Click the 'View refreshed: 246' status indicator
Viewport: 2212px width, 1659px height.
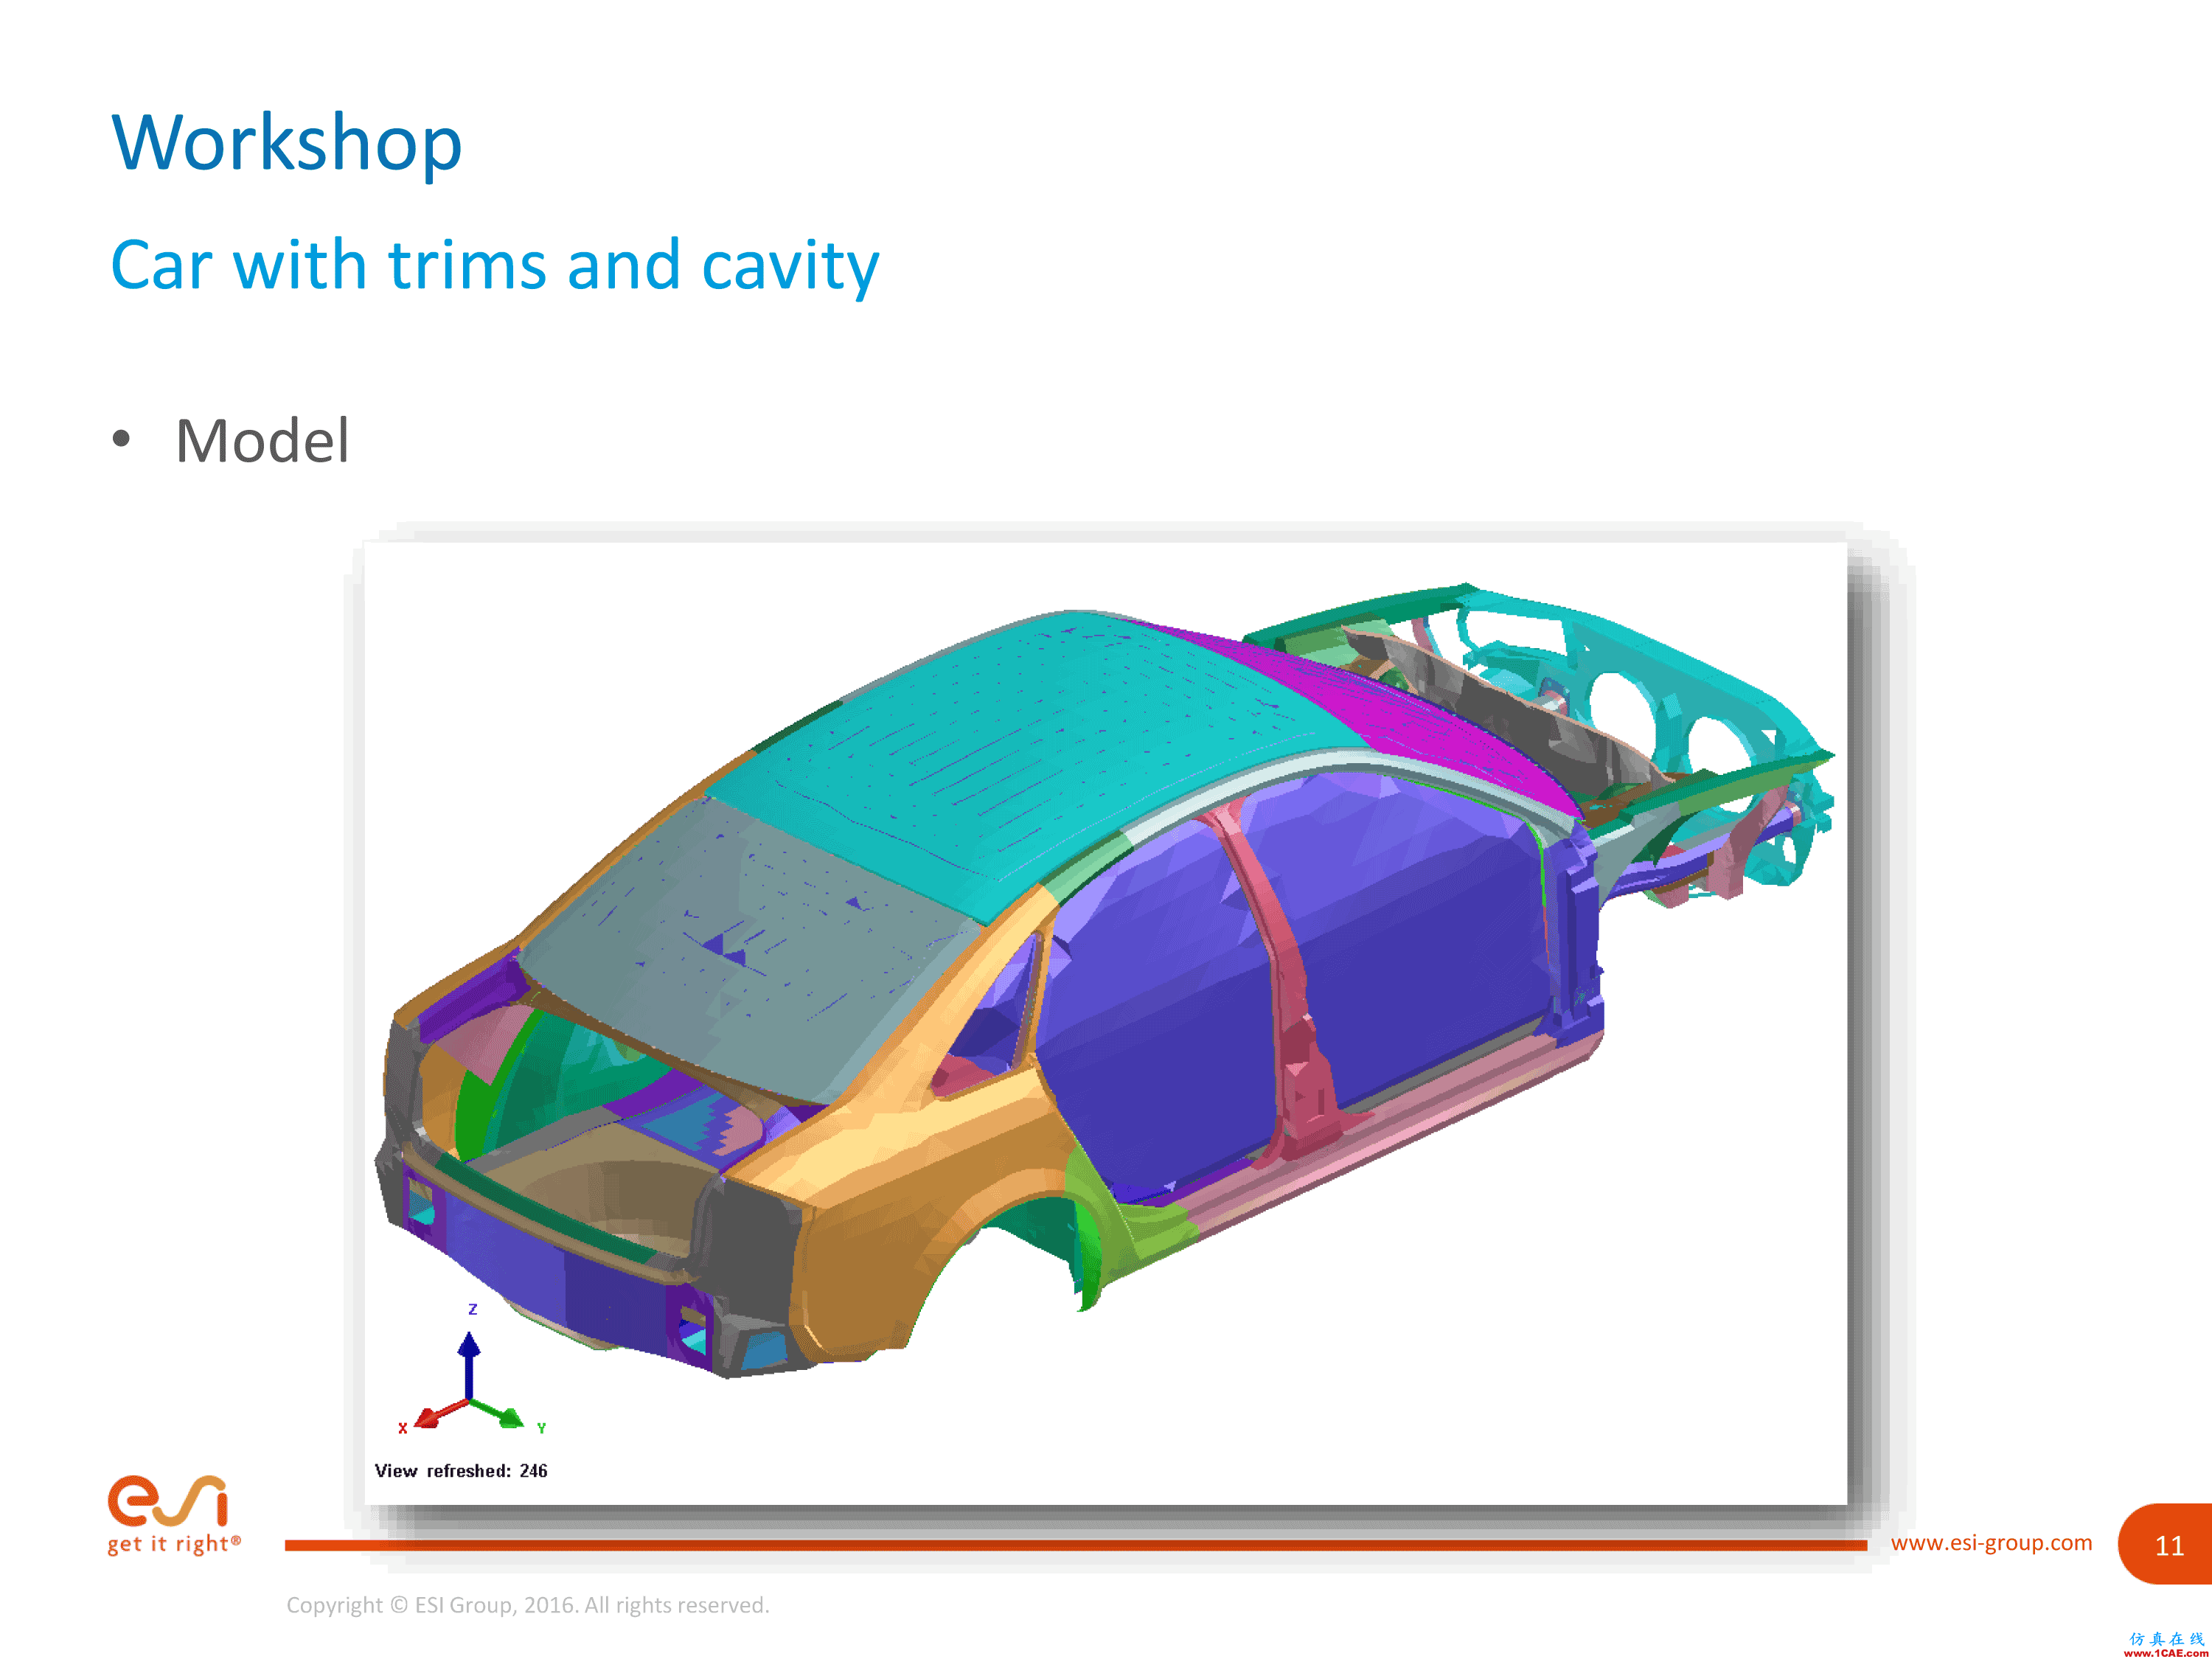pyautogui.click(x=460, y=1471)
